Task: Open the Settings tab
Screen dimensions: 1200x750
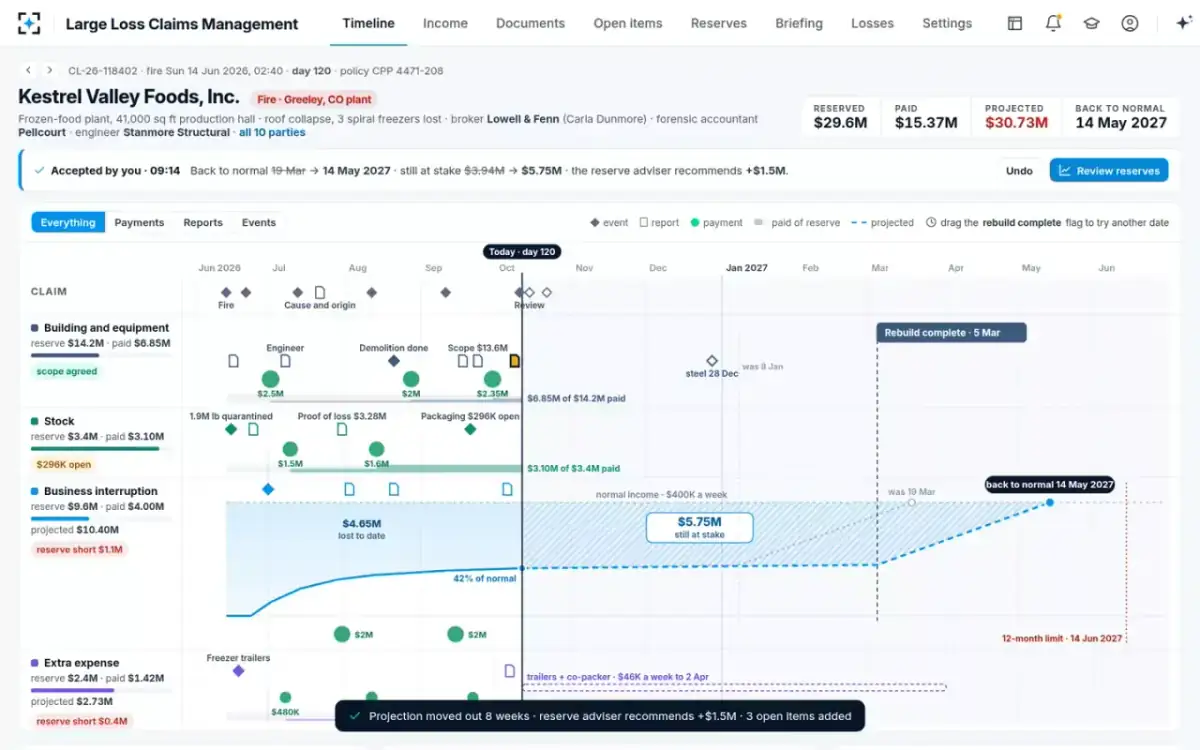Action: tap(947, 23)
